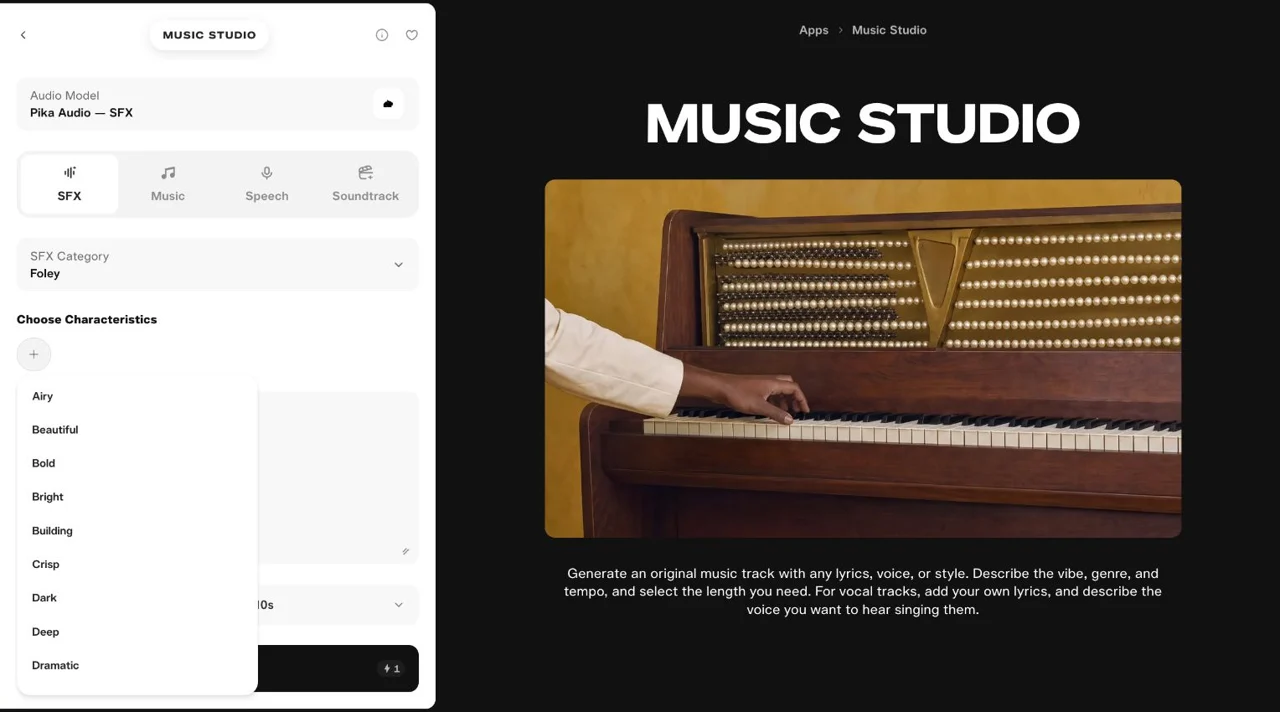The height and width of the screenshot is (712, 1280).
Task: Choose Building from the characteristics list
Action: 137,531
